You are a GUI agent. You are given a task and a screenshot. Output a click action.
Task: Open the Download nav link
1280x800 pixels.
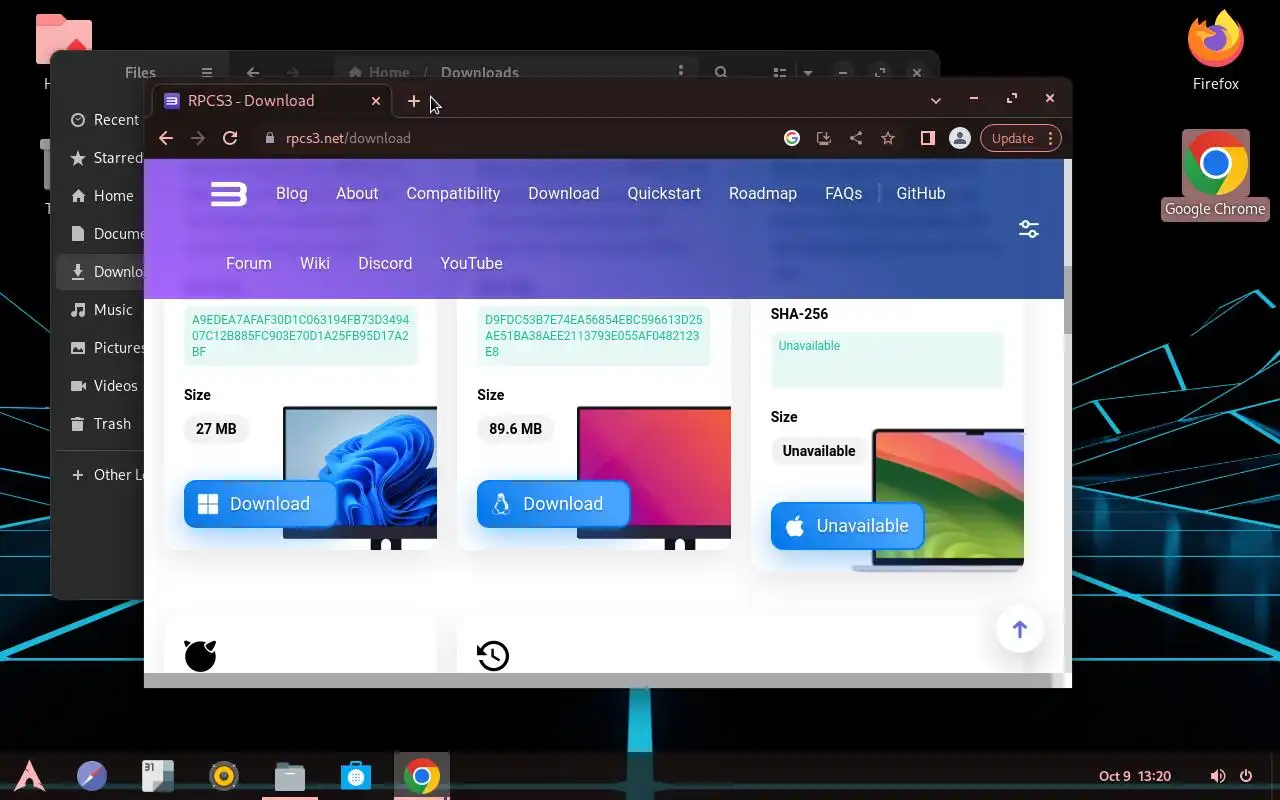coord(564,193)
